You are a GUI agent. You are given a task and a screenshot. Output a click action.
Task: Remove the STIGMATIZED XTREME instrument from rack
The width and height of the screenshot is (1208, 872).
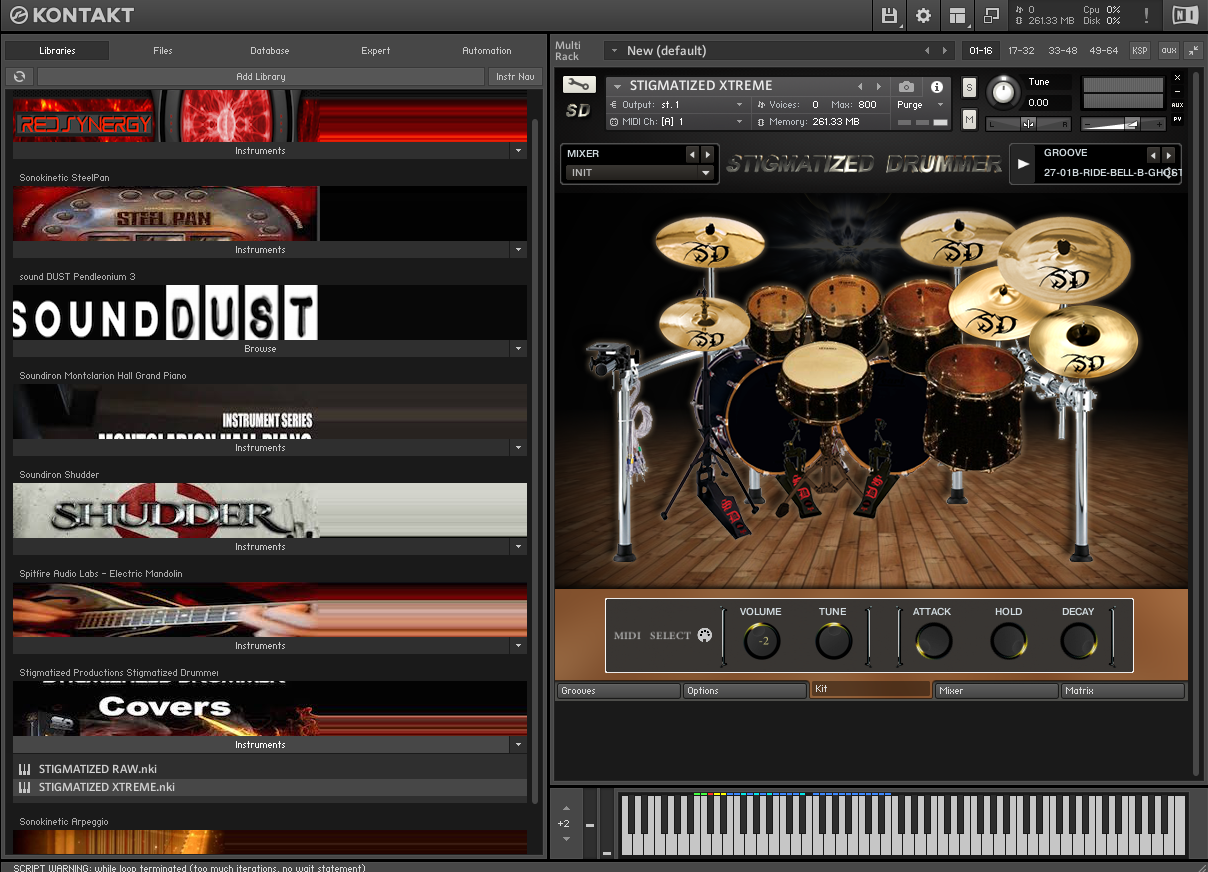pyautogui.click(x=1177, y=77)
